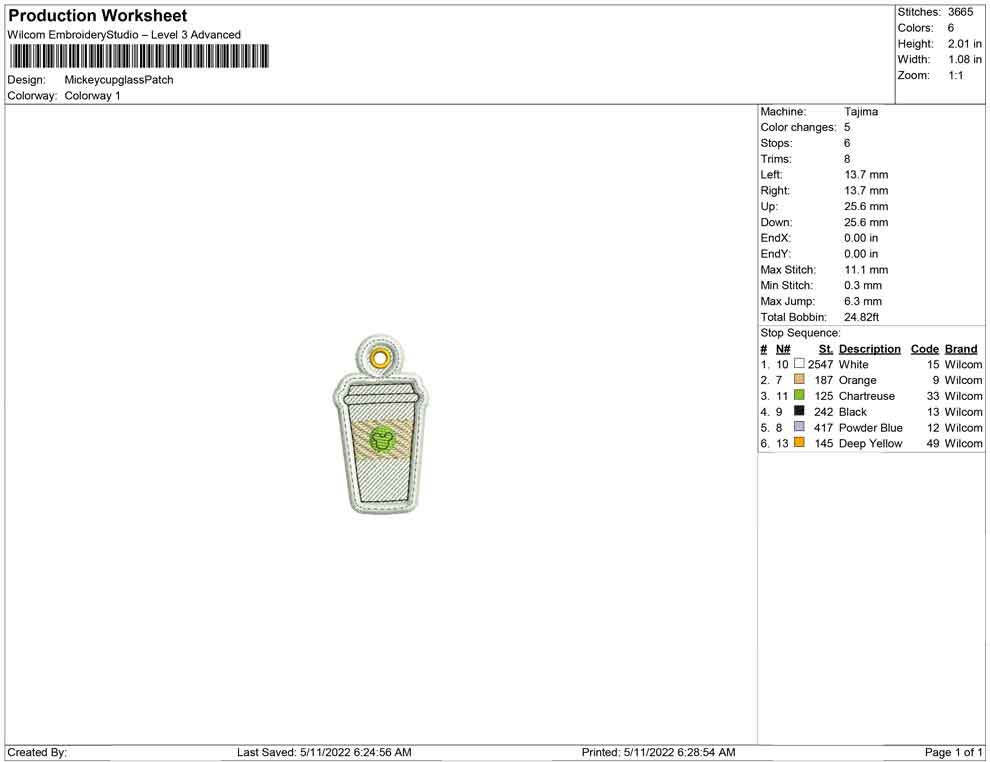990x762 pixels.
Task: Click the Total Bobbin value '24.82ft'
Action: tap(861, 317)
